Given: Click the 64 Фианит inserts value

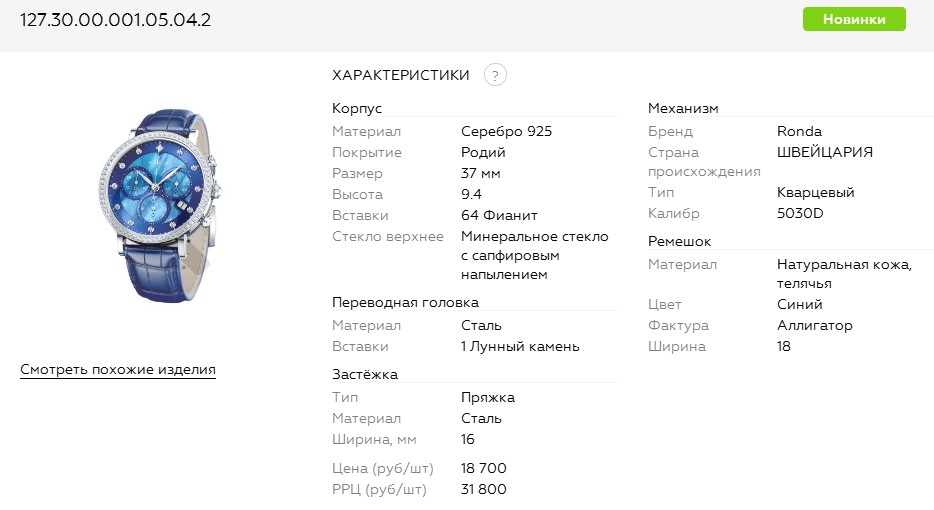Looking at the screenshot, I should pos(499,215).
